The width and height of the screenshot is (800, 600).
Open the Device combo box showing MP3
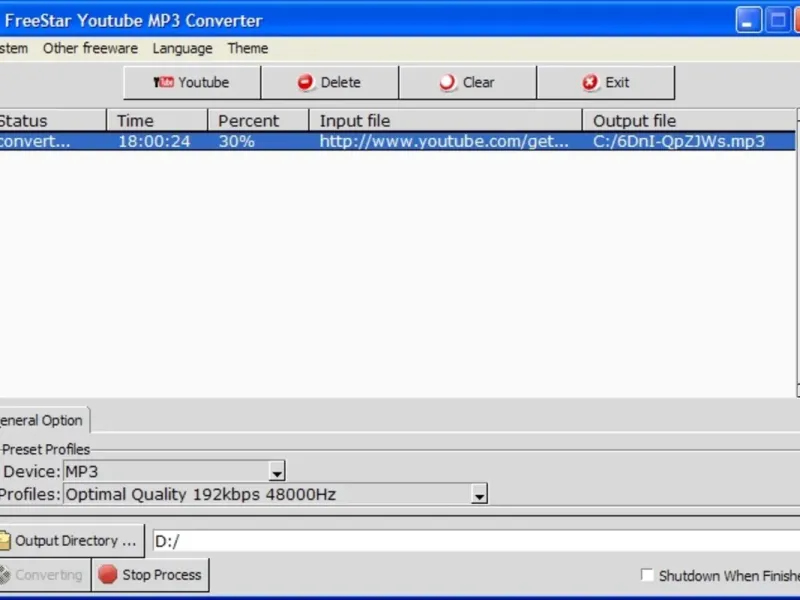pyautogui.click(x=174, y=471)
